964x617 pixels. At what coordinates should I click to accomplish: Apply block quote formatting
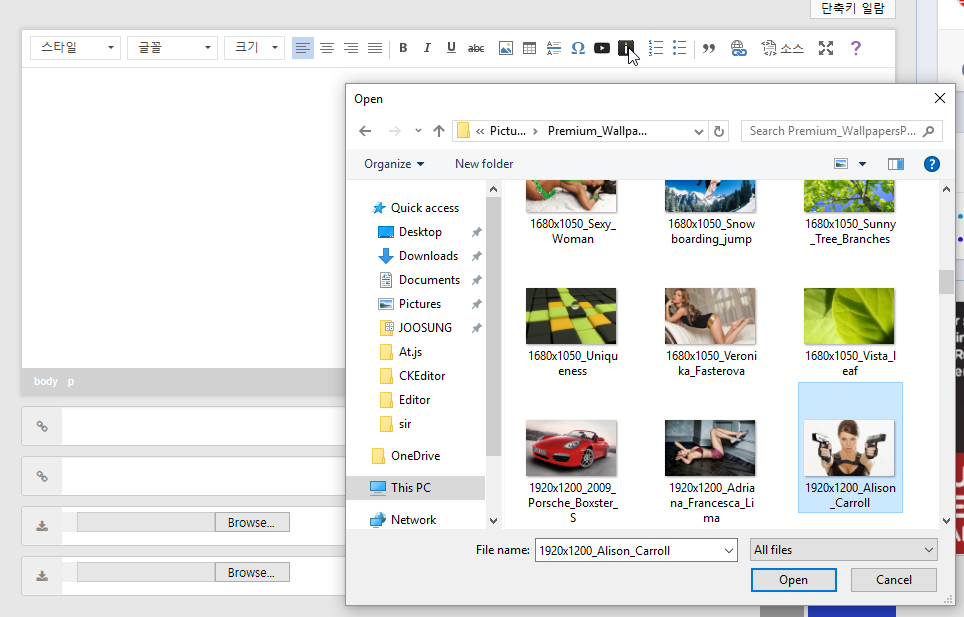(x=709, y=48)
